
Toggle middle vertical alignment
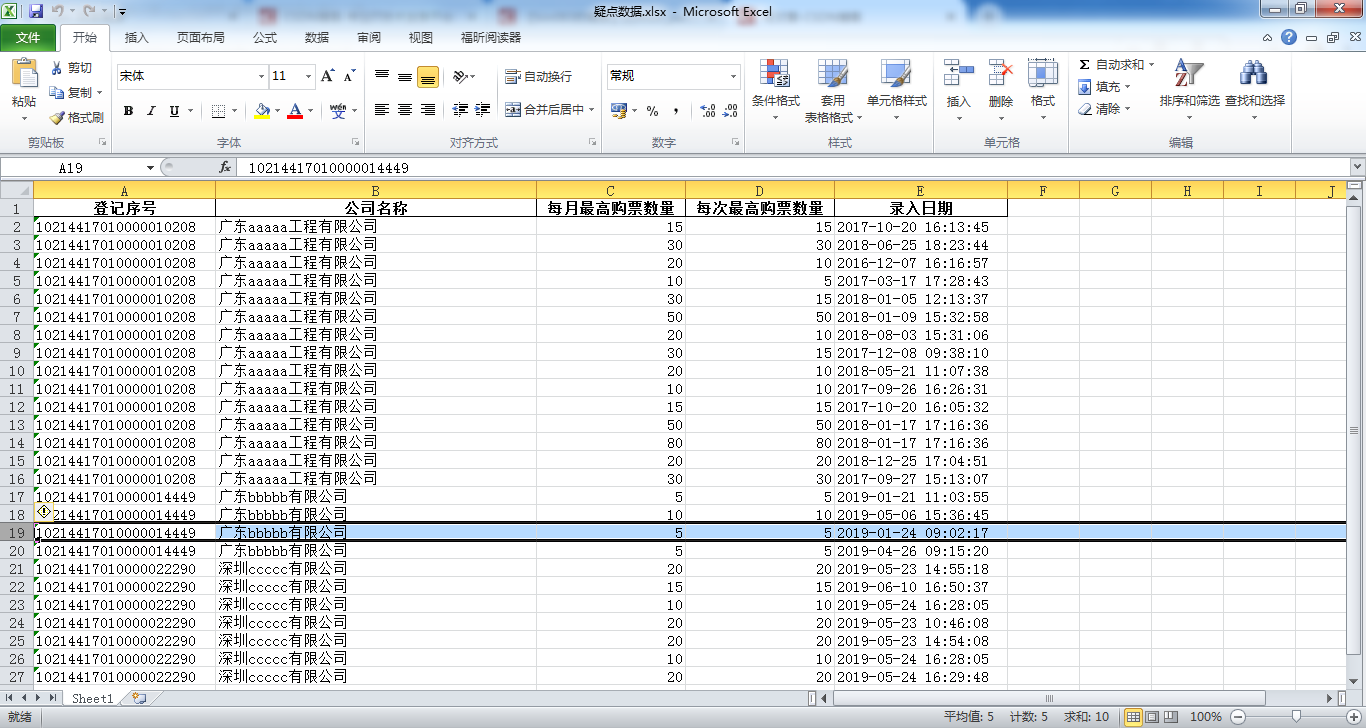[x=405, y=76]
